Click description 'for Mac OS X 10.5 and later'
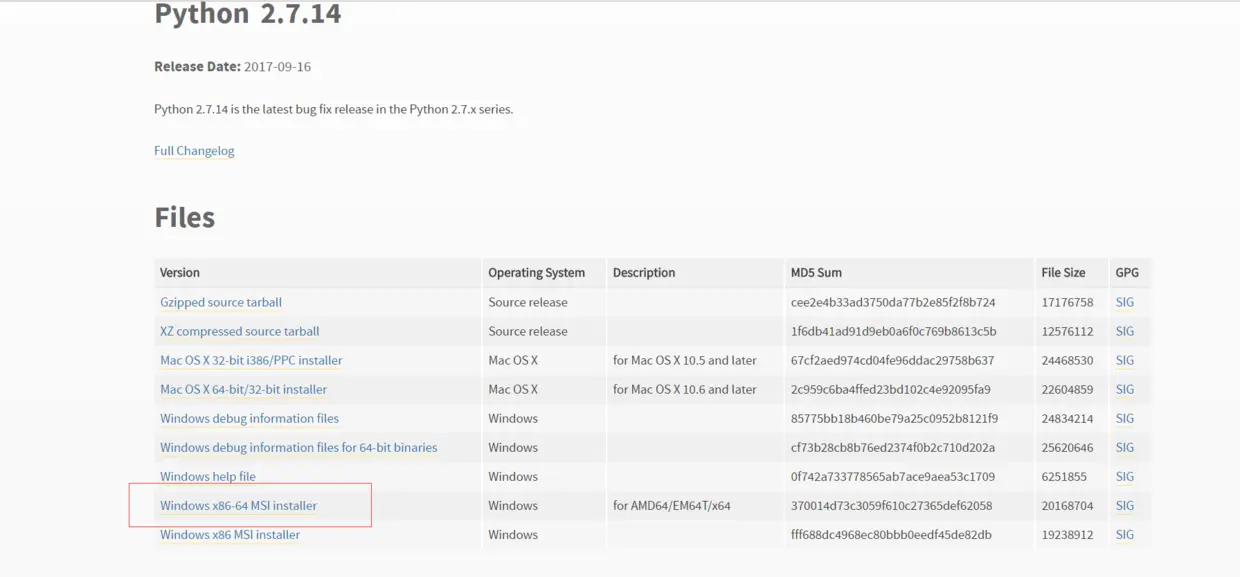Screen dimensions: 1240x577 [x=685, y=360]
